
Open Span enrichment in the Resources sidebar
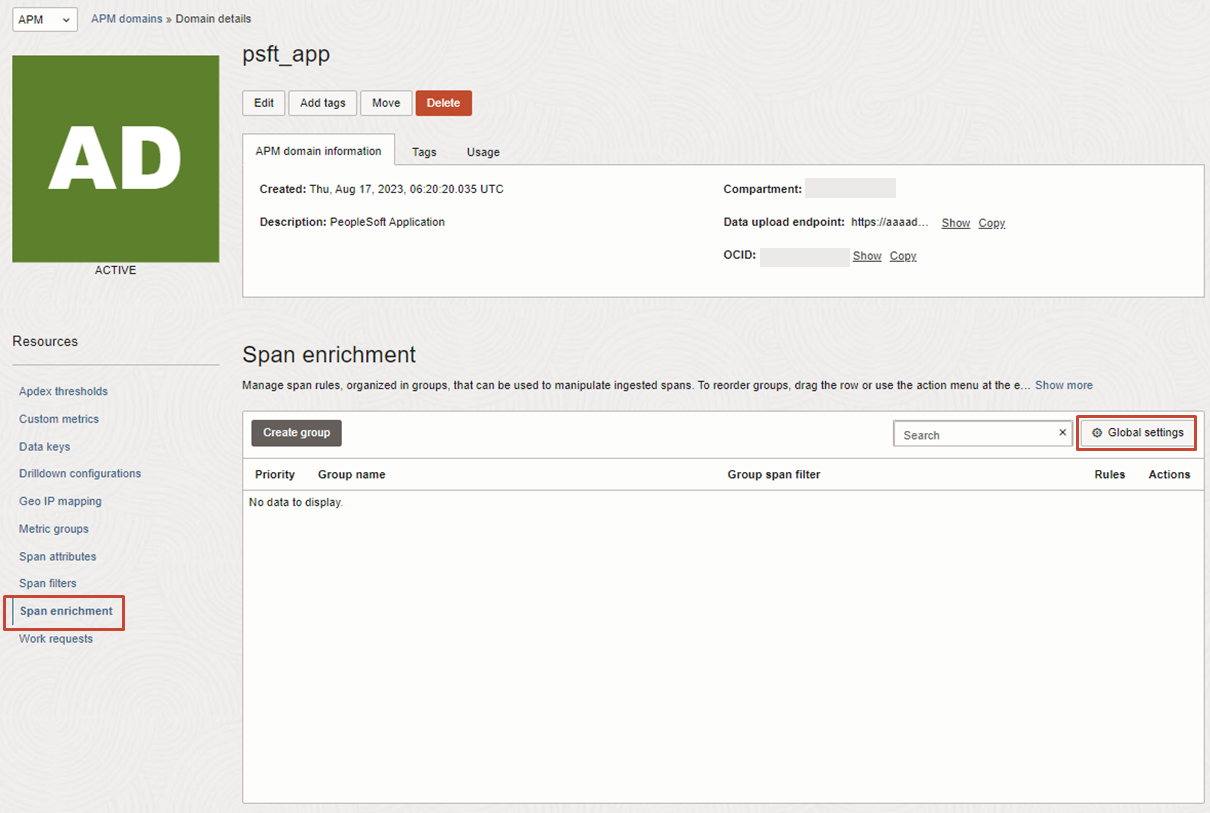pyautogui.click(x=64, y=611)
